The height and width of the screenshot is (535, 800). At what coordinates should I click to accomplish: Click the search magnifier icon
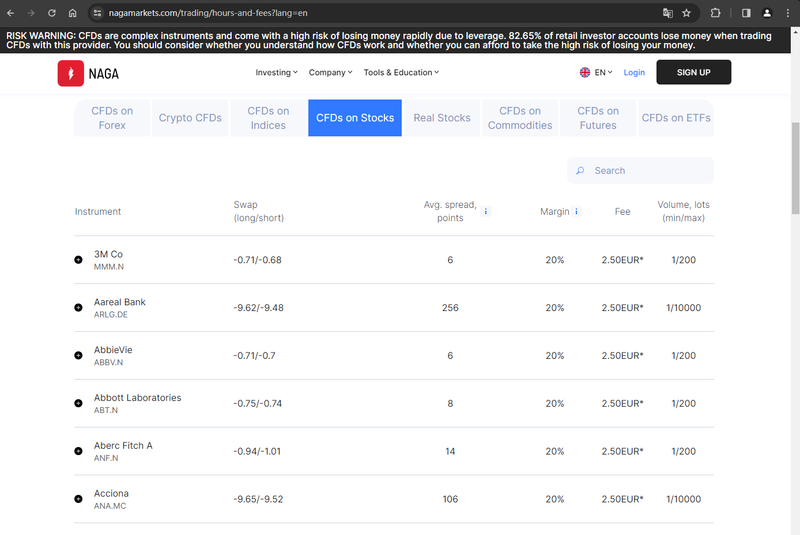580,170
